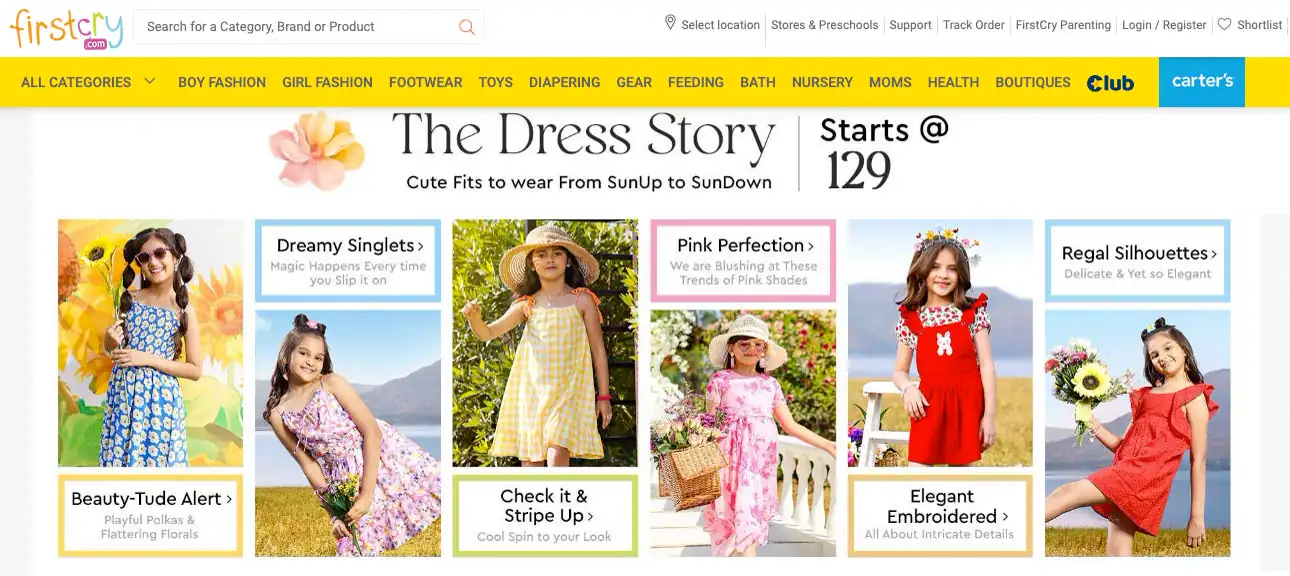Go to Boutiques section
The height and width of the screenshot is (576, 1290).
coord(1033,82)
